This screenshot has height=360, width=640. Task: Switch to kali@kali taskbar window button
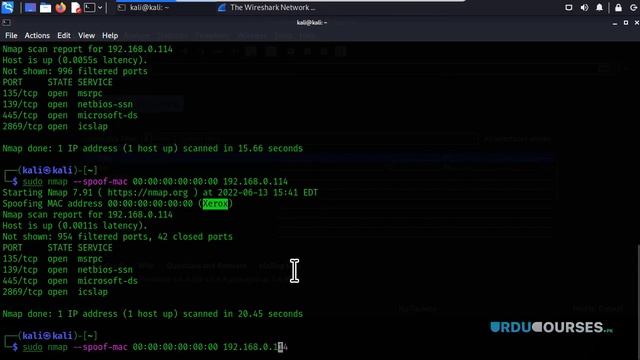click(144, 7)
